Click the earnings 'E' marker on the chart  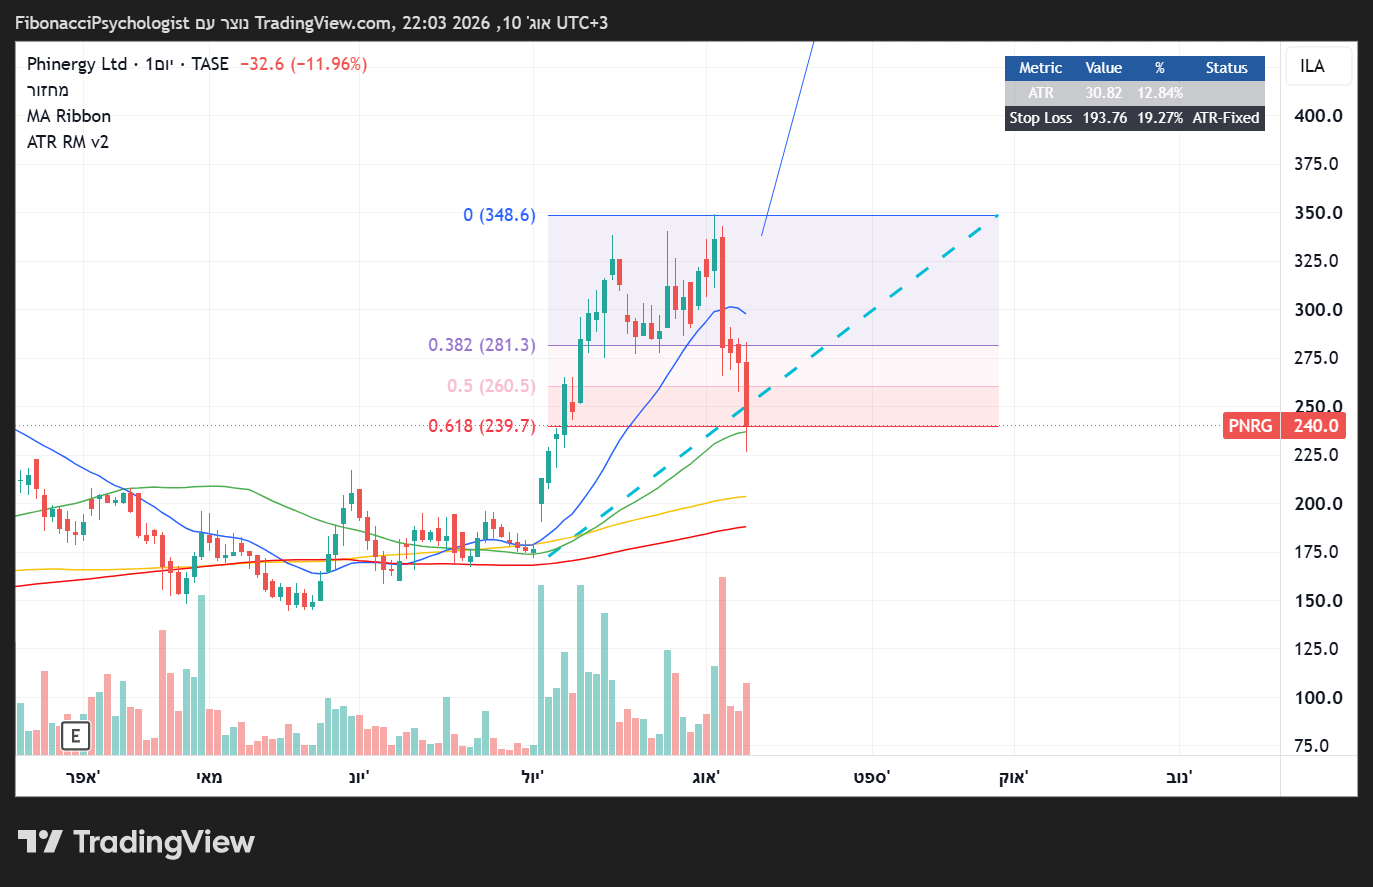(x=75, y=737)
